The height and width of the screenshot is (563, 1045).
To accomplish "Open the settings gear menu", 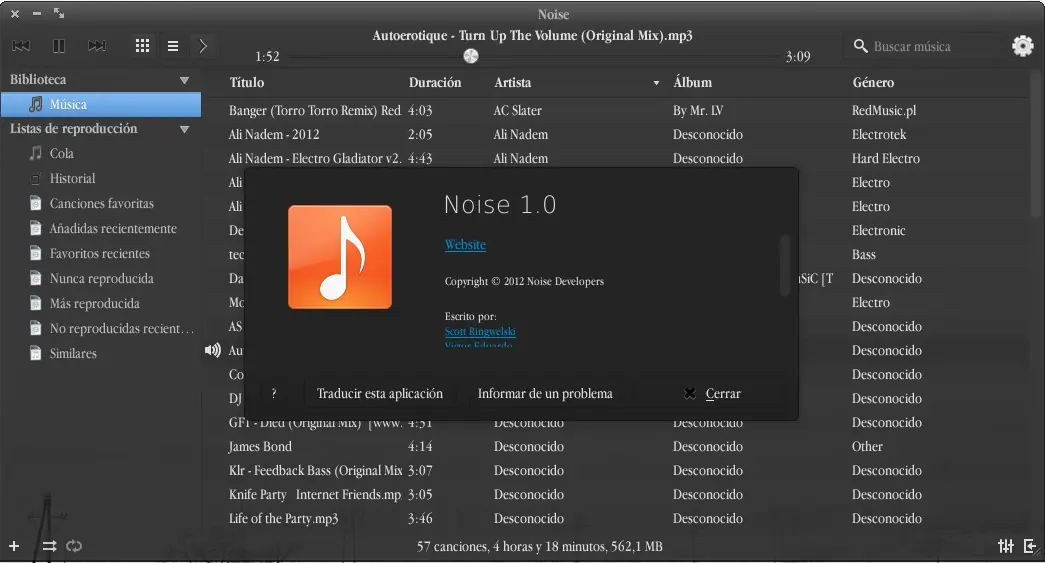I will click(1022, 46).
